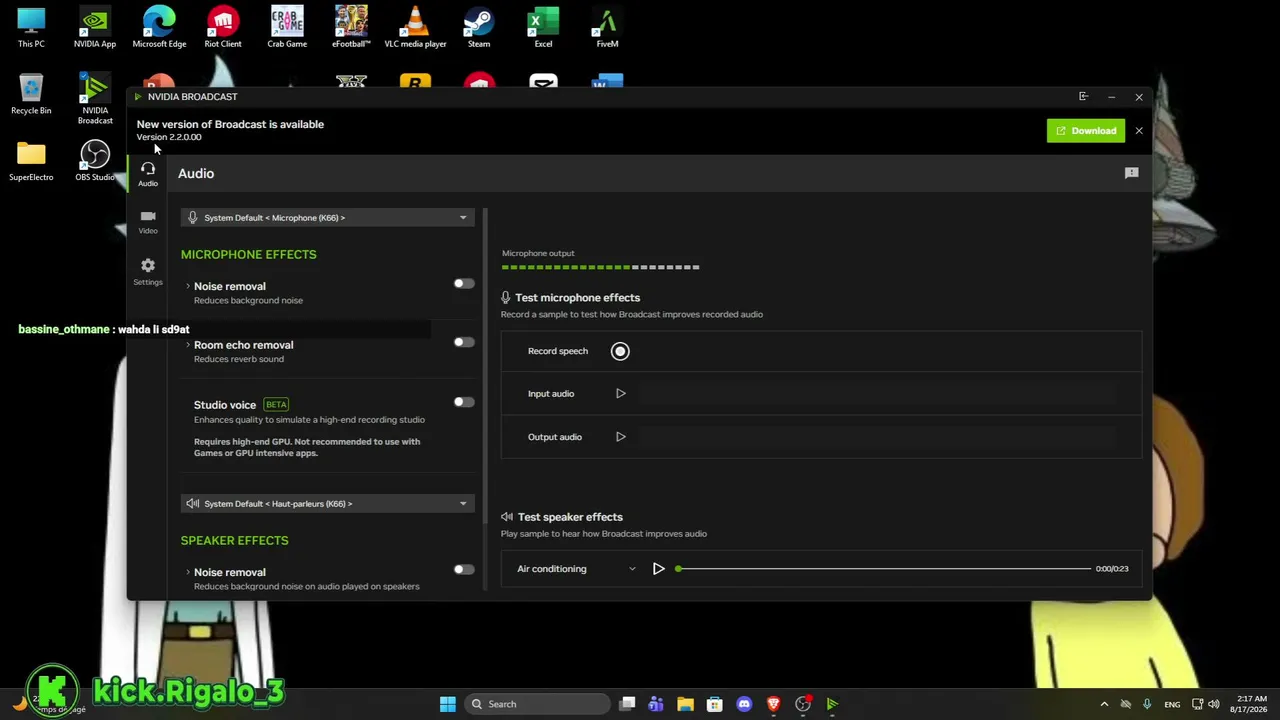Play the Output audio sample

coord(620,437)
